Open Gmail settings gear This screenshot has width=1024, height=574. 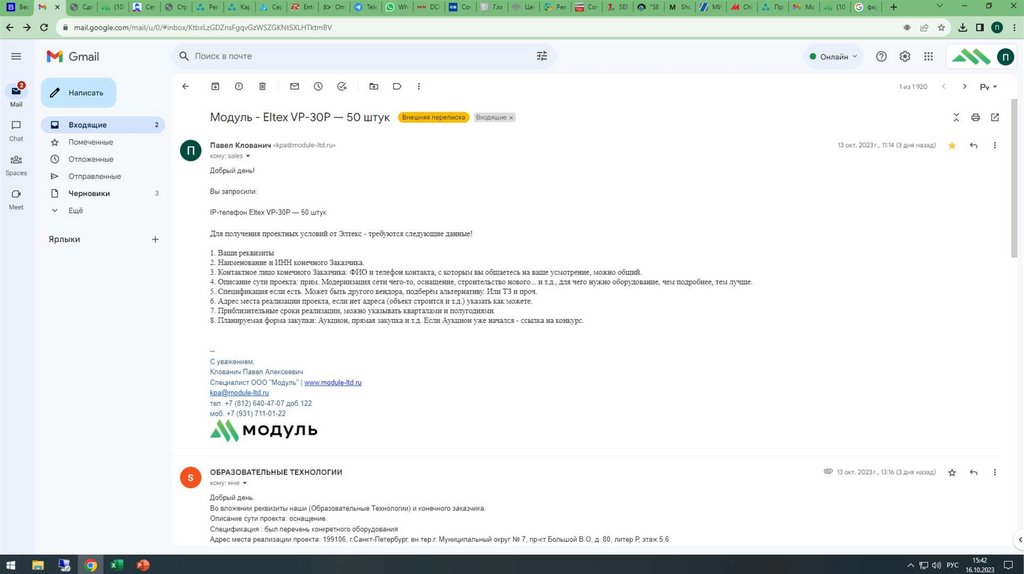point(904,57)
